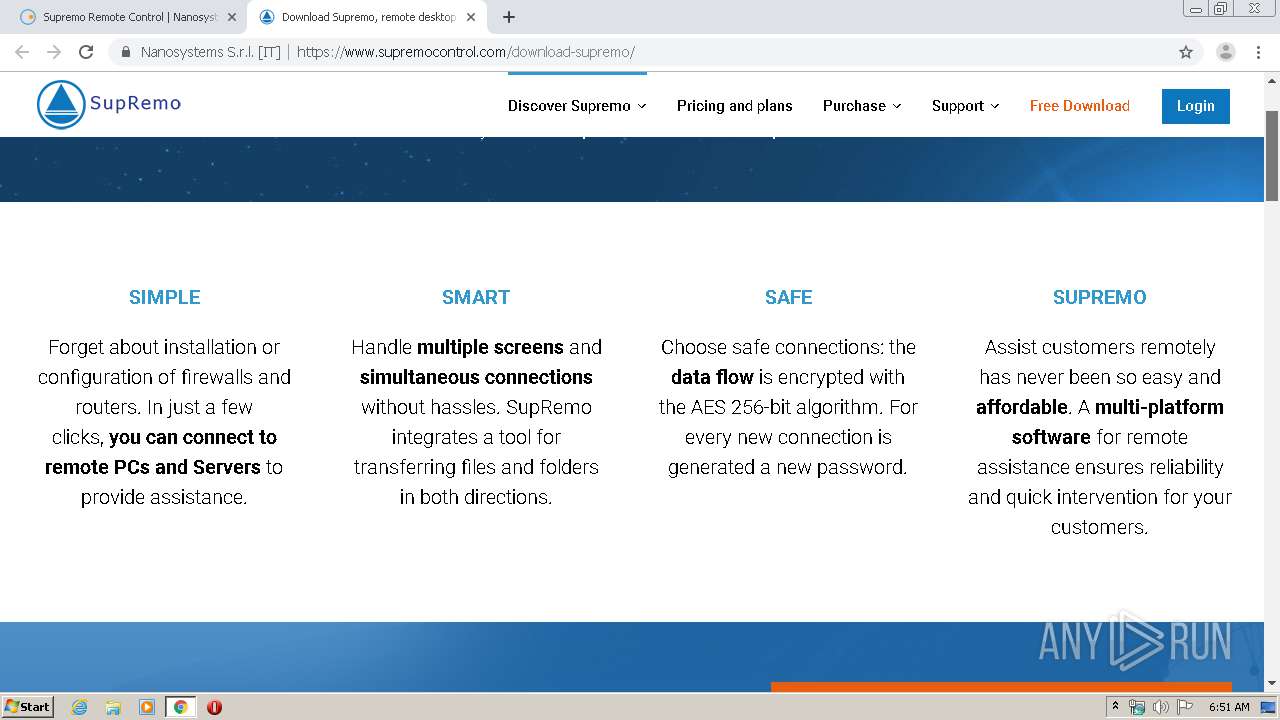Screen dimensions: 1280x720
Task: Click the bold text 'simultaneous connections'
Action: [476, 377]
